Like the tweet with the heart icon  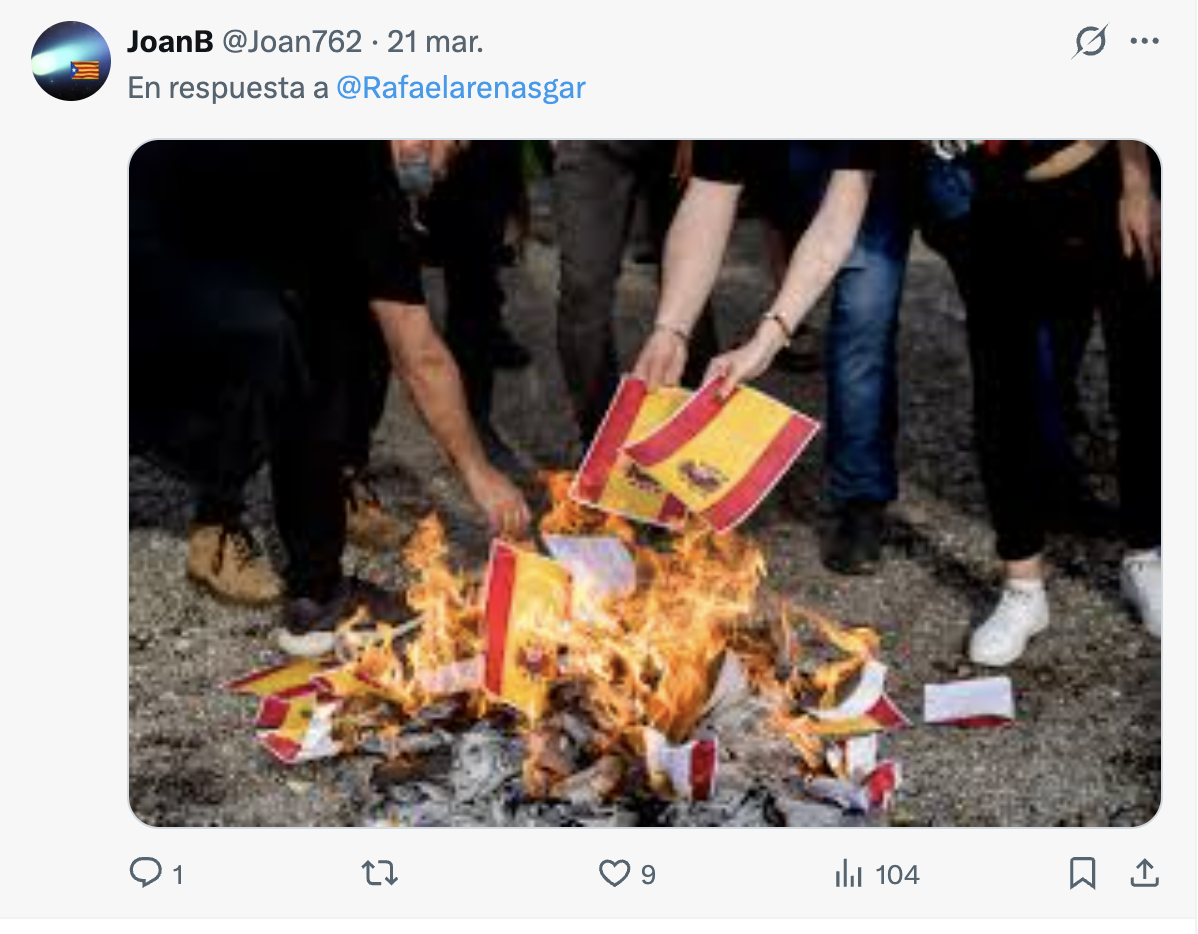click(614, 873)
